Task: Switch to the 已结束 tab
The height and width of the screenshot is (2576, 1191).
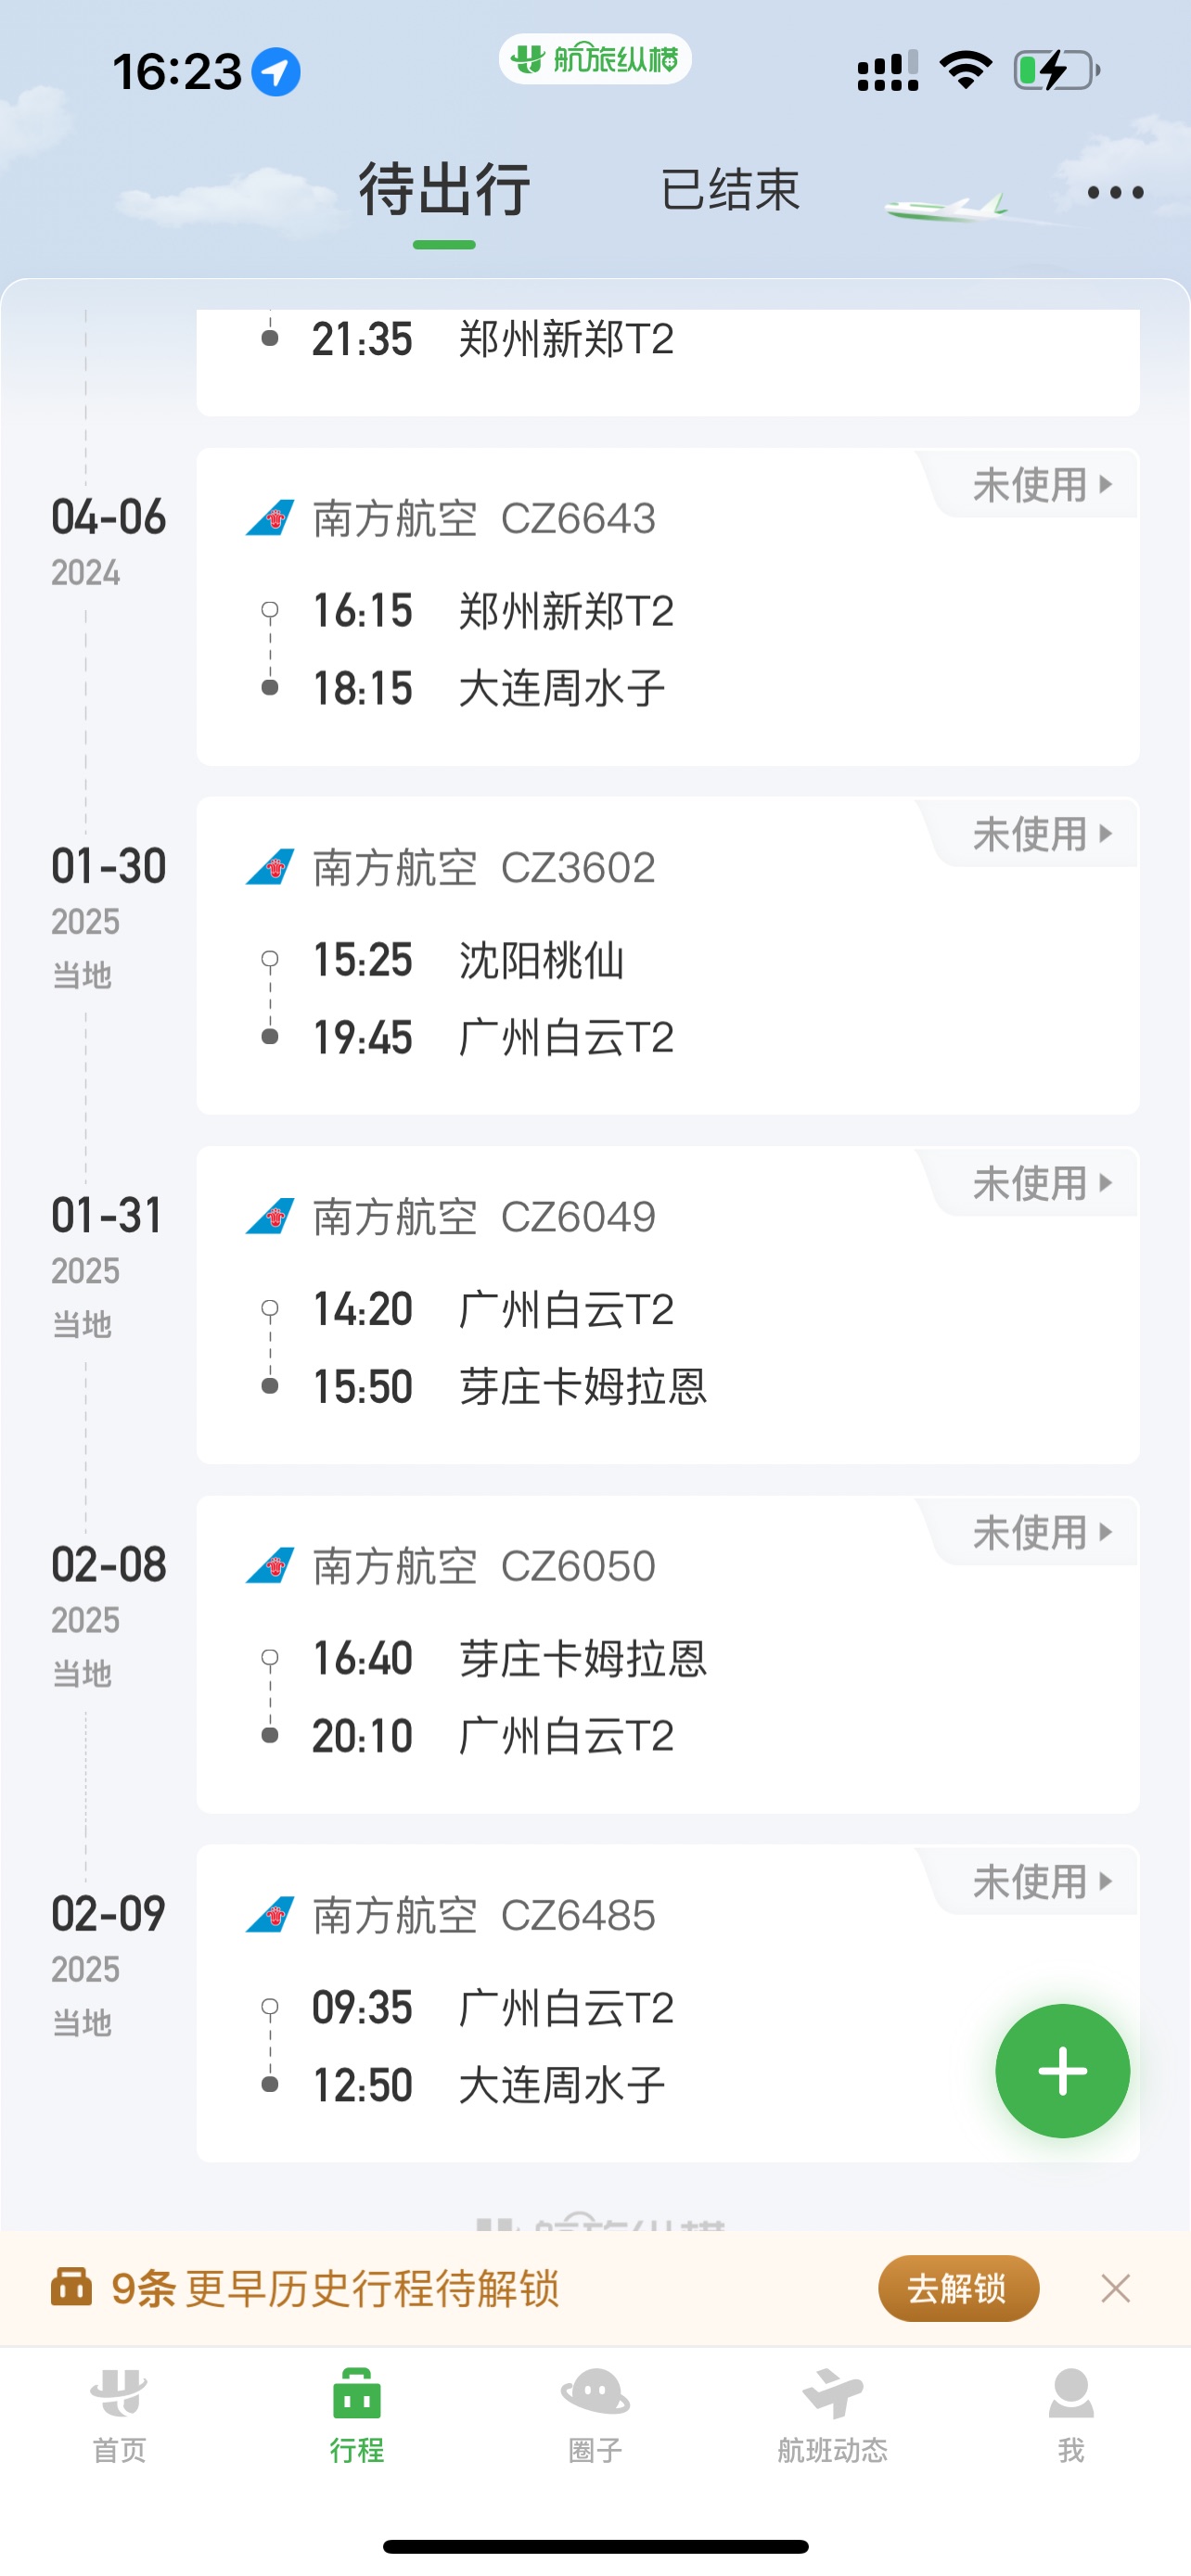Action: [x=730, y=190]
